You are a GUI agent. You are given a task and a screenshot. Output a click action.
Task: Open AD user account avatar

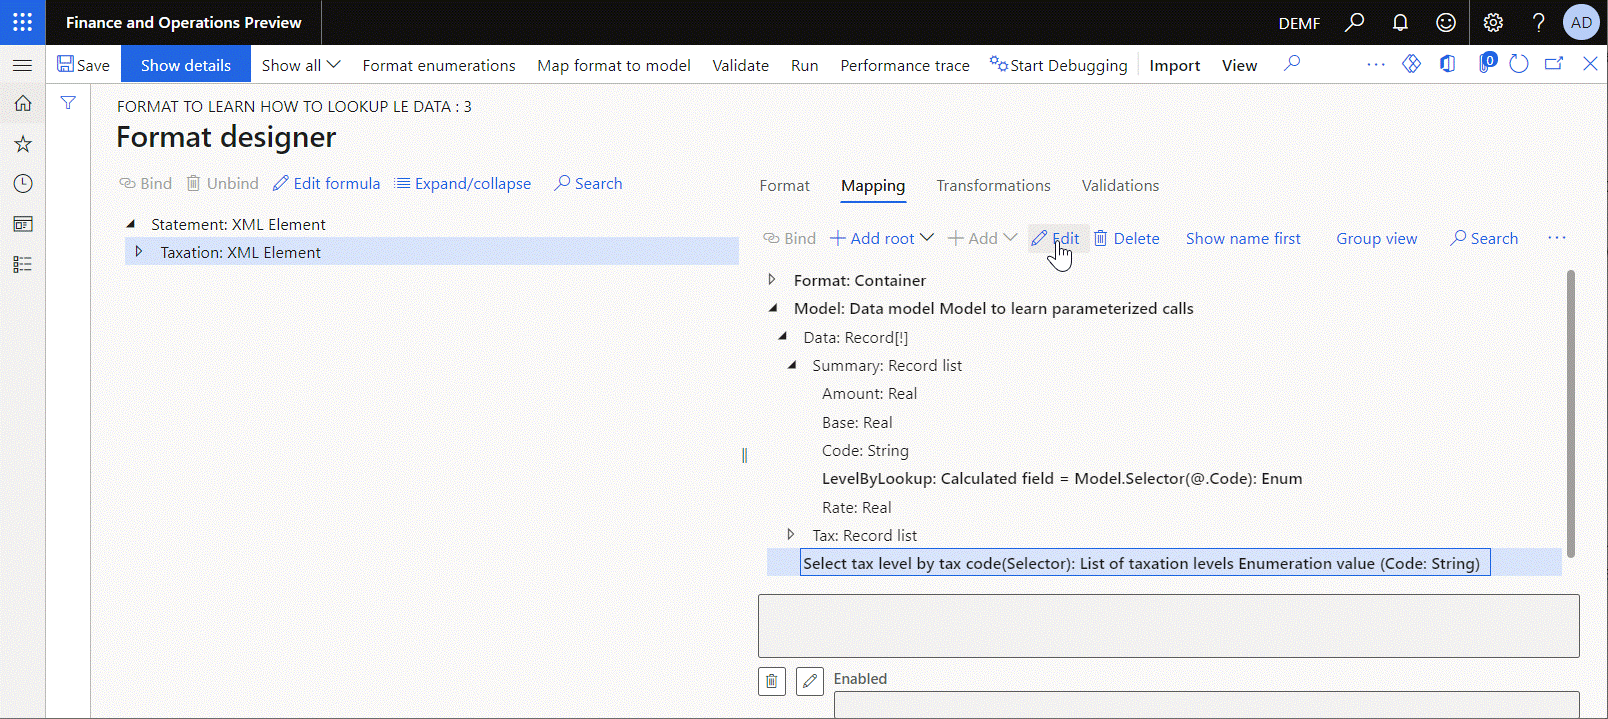coord(1581,22)
